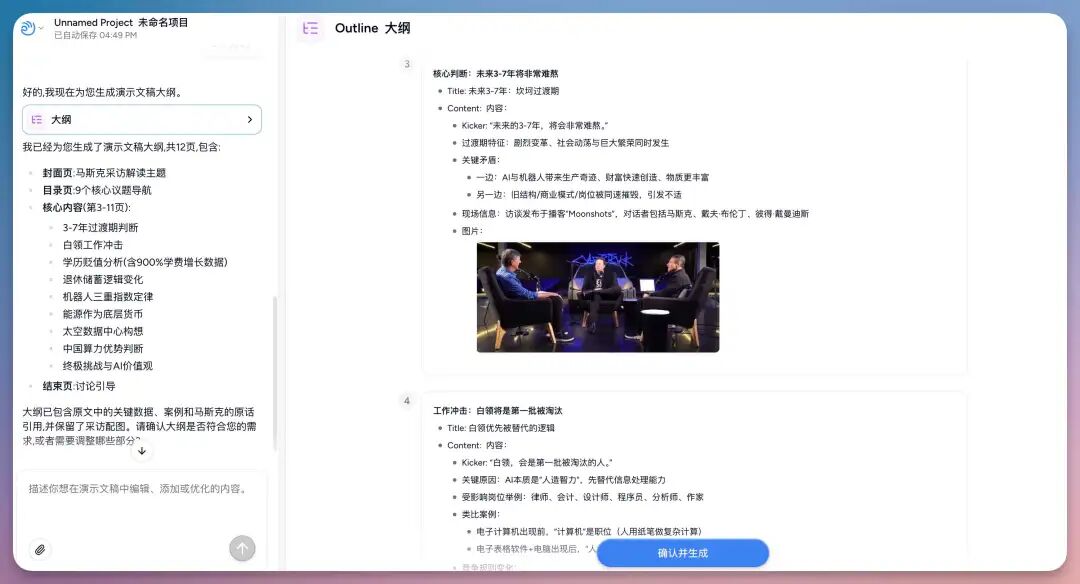Click the send arrow icon in the input box
Image resolution: width=1080 pixels, height=584 pixels.
[242, 548]
